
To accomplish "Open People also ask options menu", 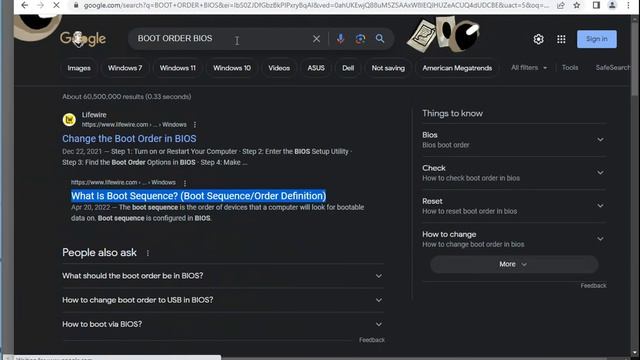I will pos(148,253).
